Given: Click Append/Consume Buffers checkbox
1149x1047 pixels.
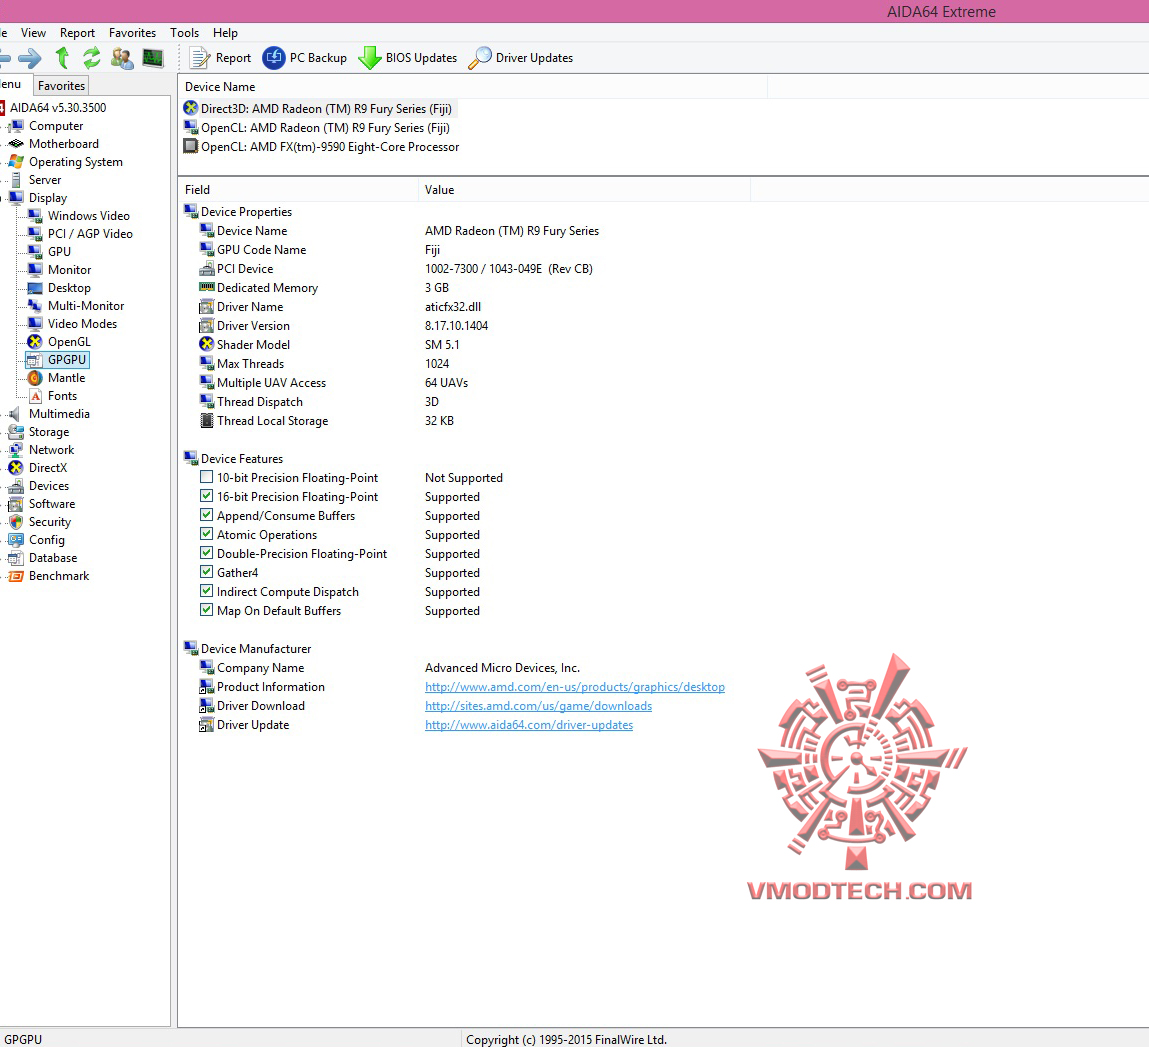Looking at the screenshot, I should coord(207,515).
